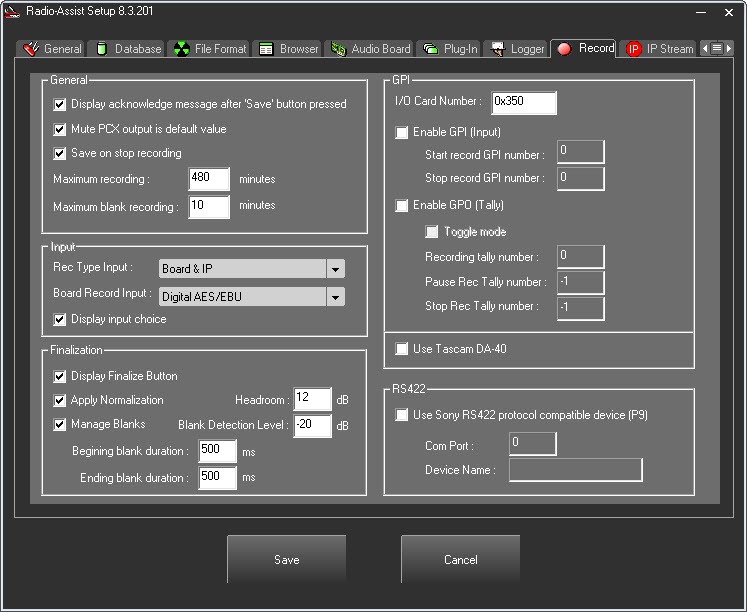
Task: Click the red Record dot icon
Action: (564, 48)
